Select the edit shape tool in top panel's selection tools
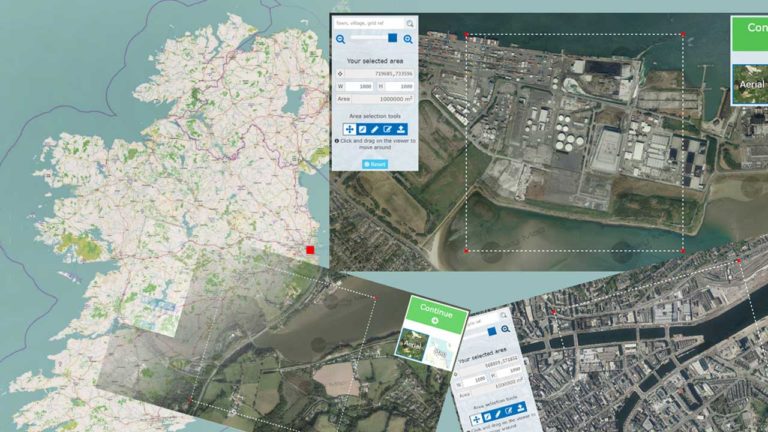The image size is (768, 432). [x=387, y=129]
